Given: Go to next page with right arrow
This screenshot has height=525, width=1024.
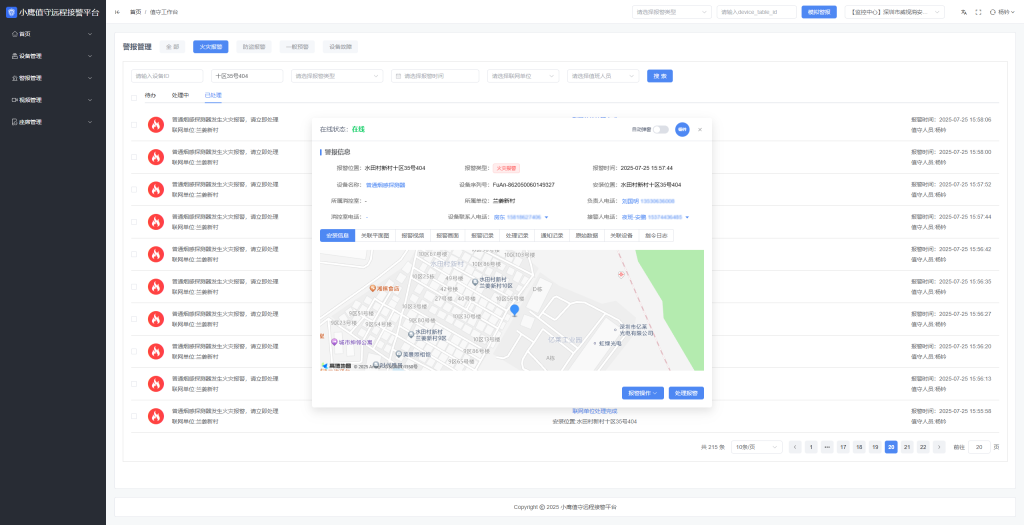Looking at the screenshot, I should click(939, 447).
